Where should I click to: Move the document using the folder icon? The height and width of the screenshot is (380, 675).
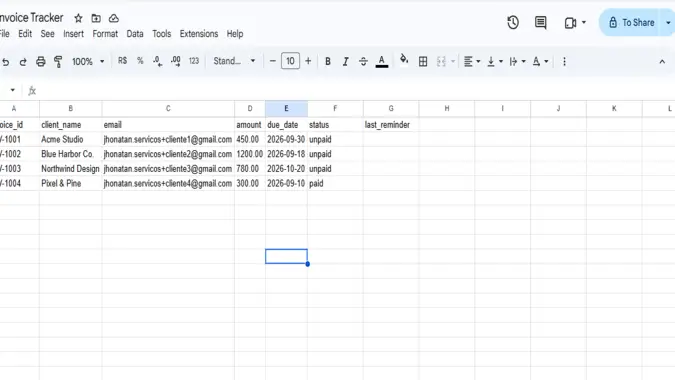pyautogui.click(x=96, y=18)
